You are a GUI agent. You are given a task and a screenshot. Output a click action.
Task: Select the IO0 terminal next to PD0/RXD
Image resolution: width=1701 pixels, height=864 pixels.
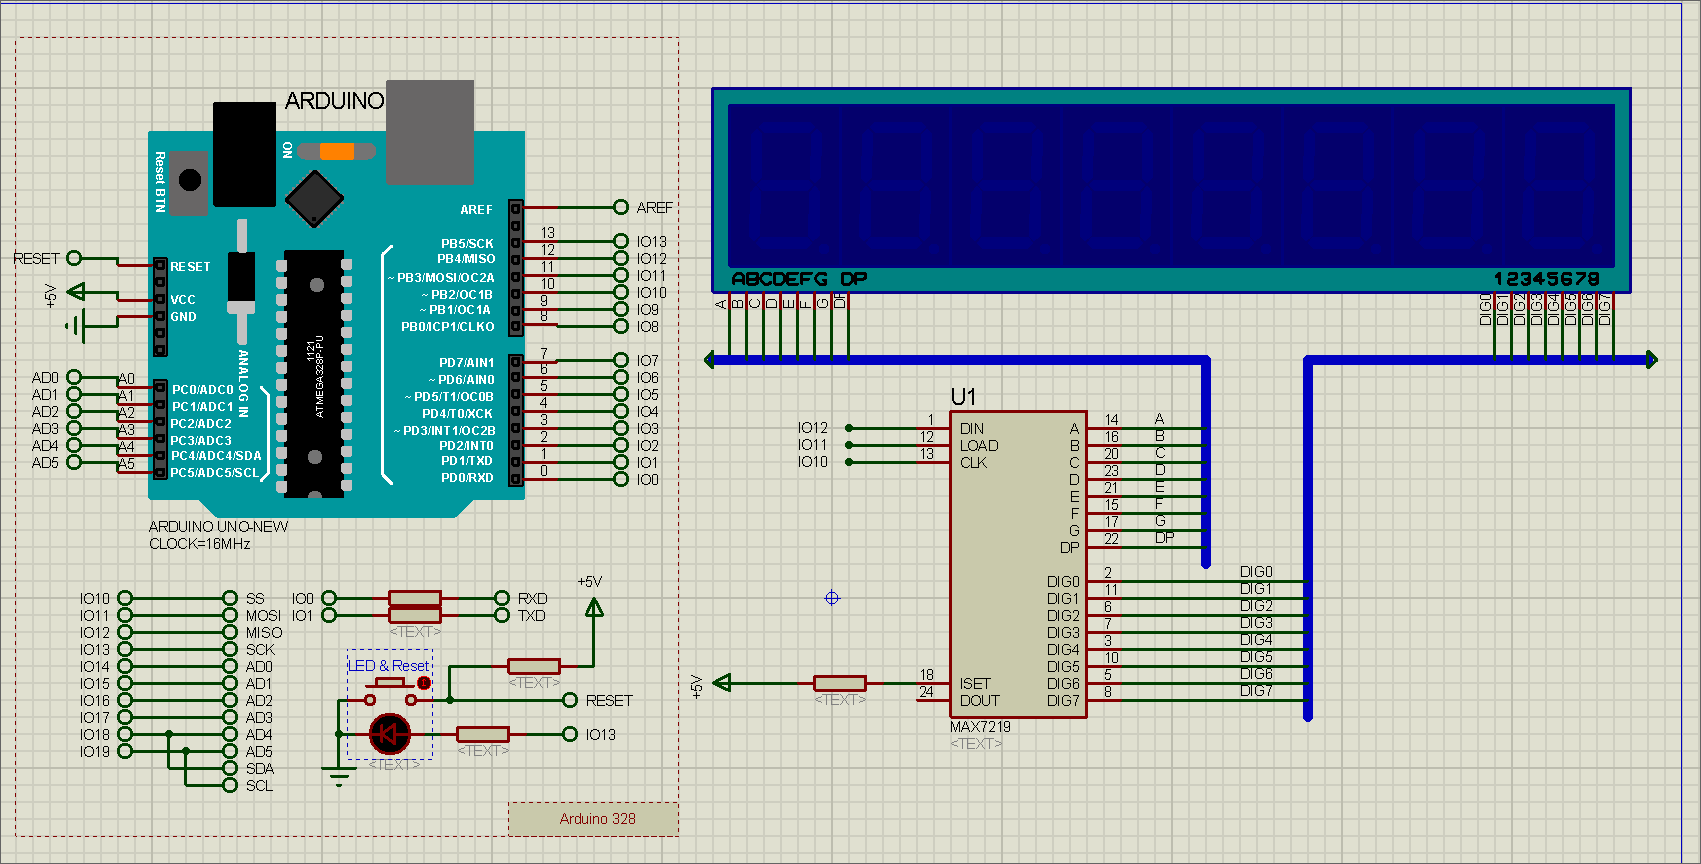(x=621, y=479)
